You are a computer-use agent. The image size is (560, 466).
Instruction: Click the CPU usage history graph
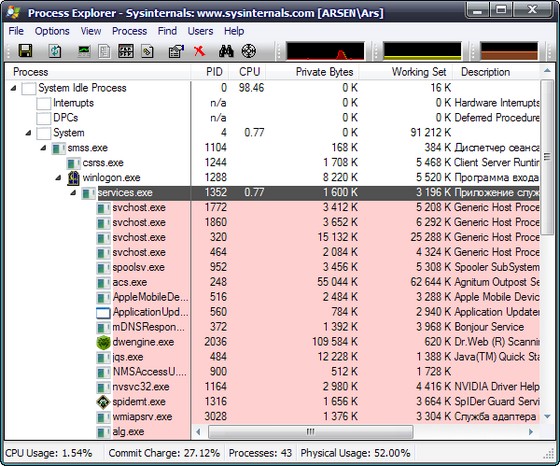click(x=325, y=51)
